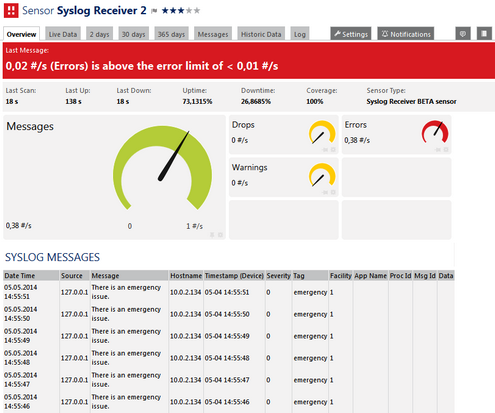The width and height of the screenshot is (495, 413).
Task: Sort table by Tag column
Action: (310, 276)
